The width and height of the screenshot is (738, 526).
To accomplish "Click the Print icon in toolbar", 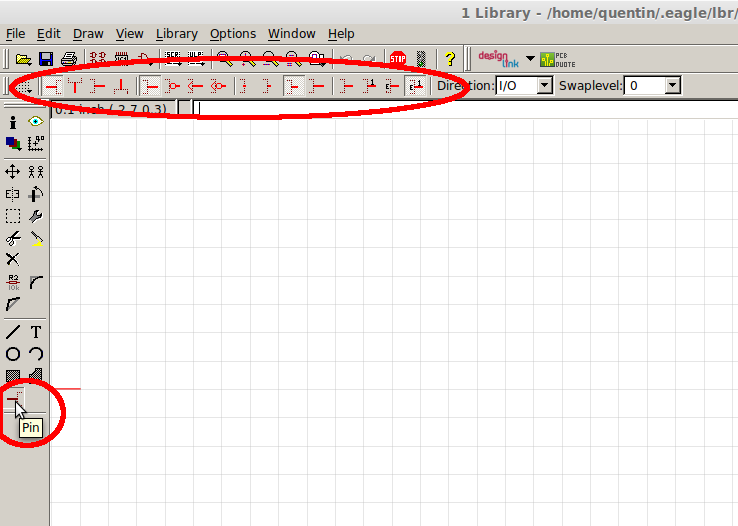I will [68, 59].
